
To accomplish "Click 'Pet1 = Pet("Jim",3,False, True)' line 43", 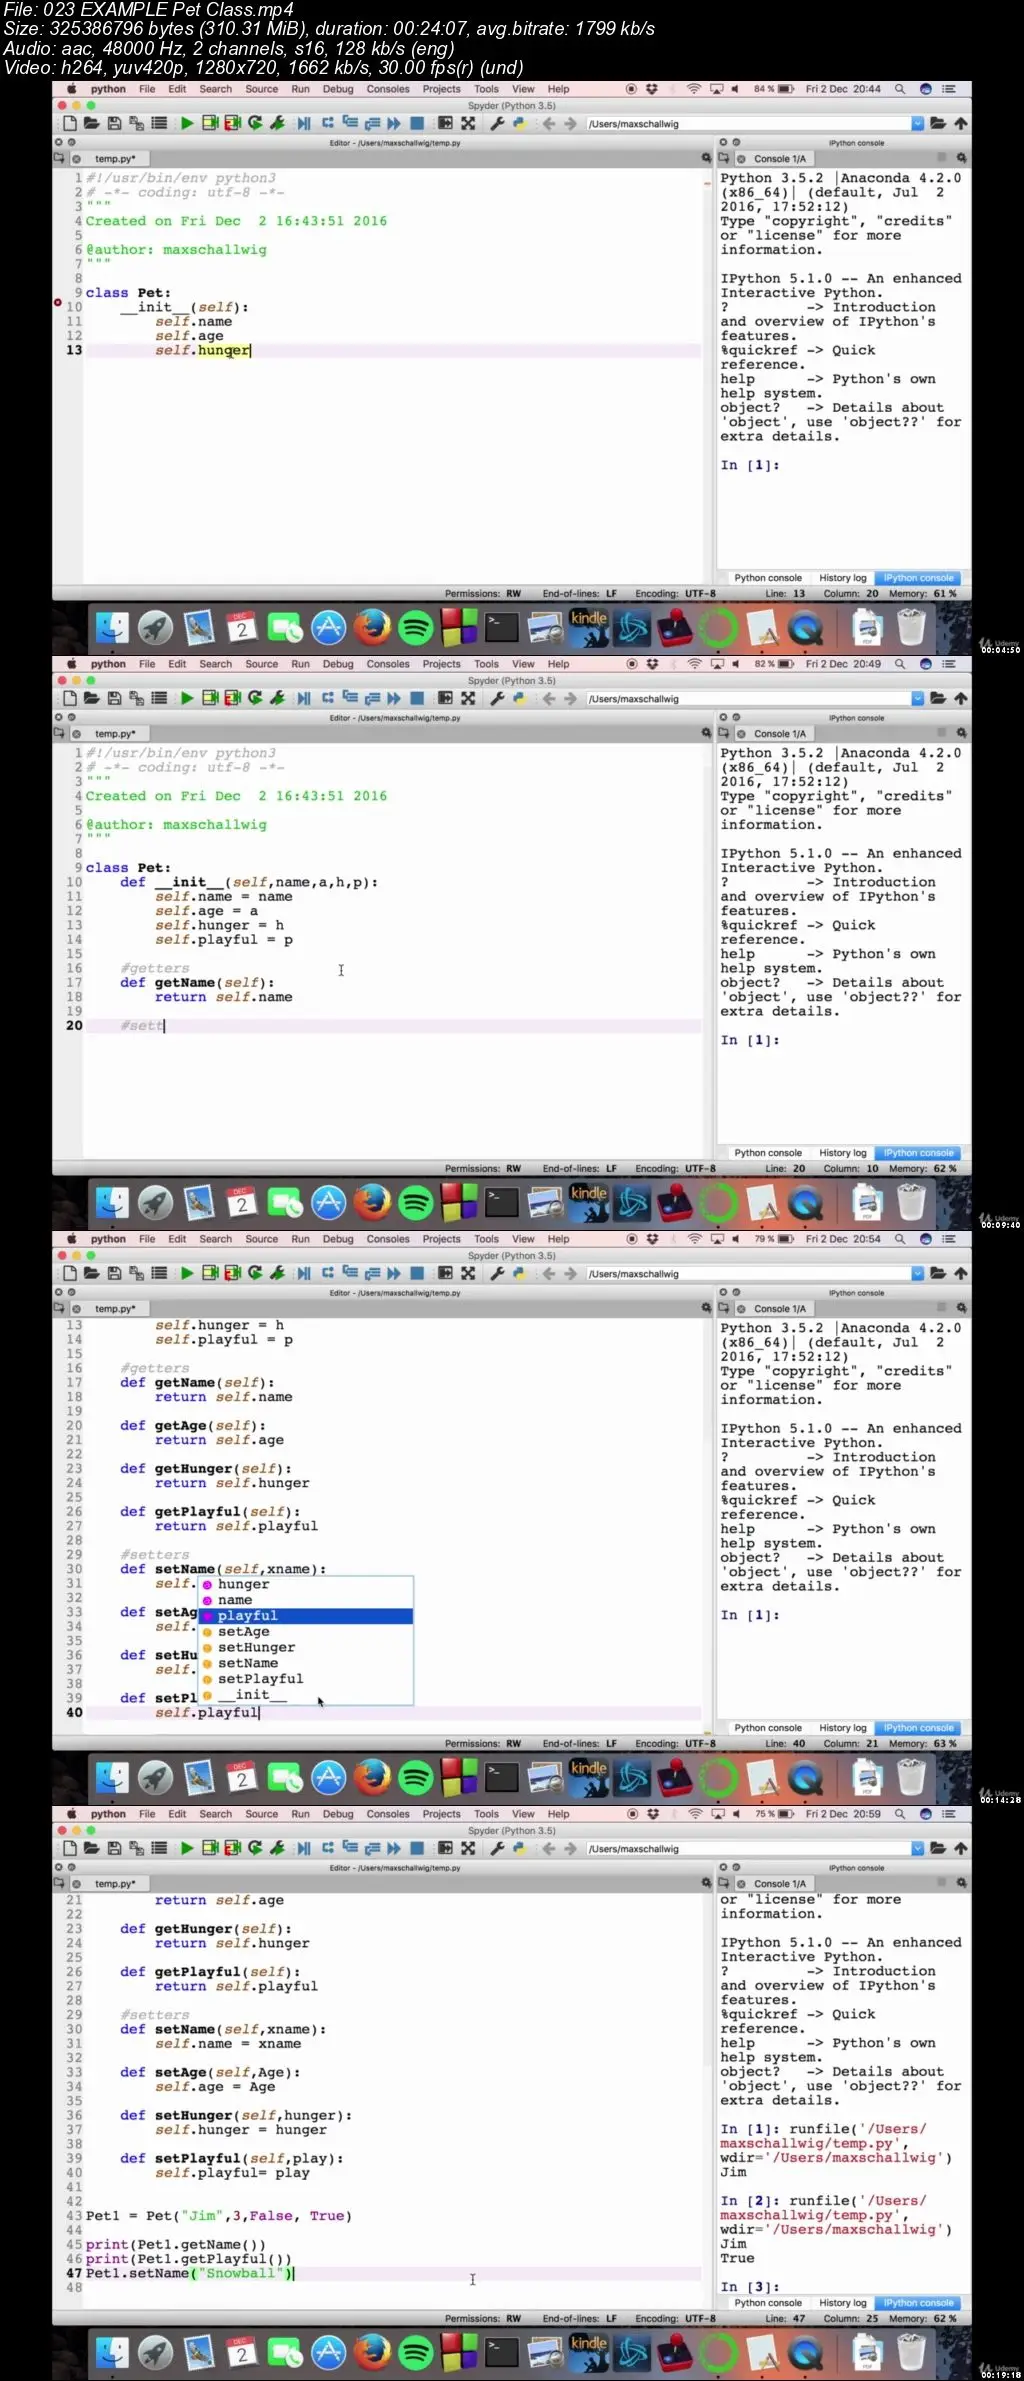I will [219, 2216].
